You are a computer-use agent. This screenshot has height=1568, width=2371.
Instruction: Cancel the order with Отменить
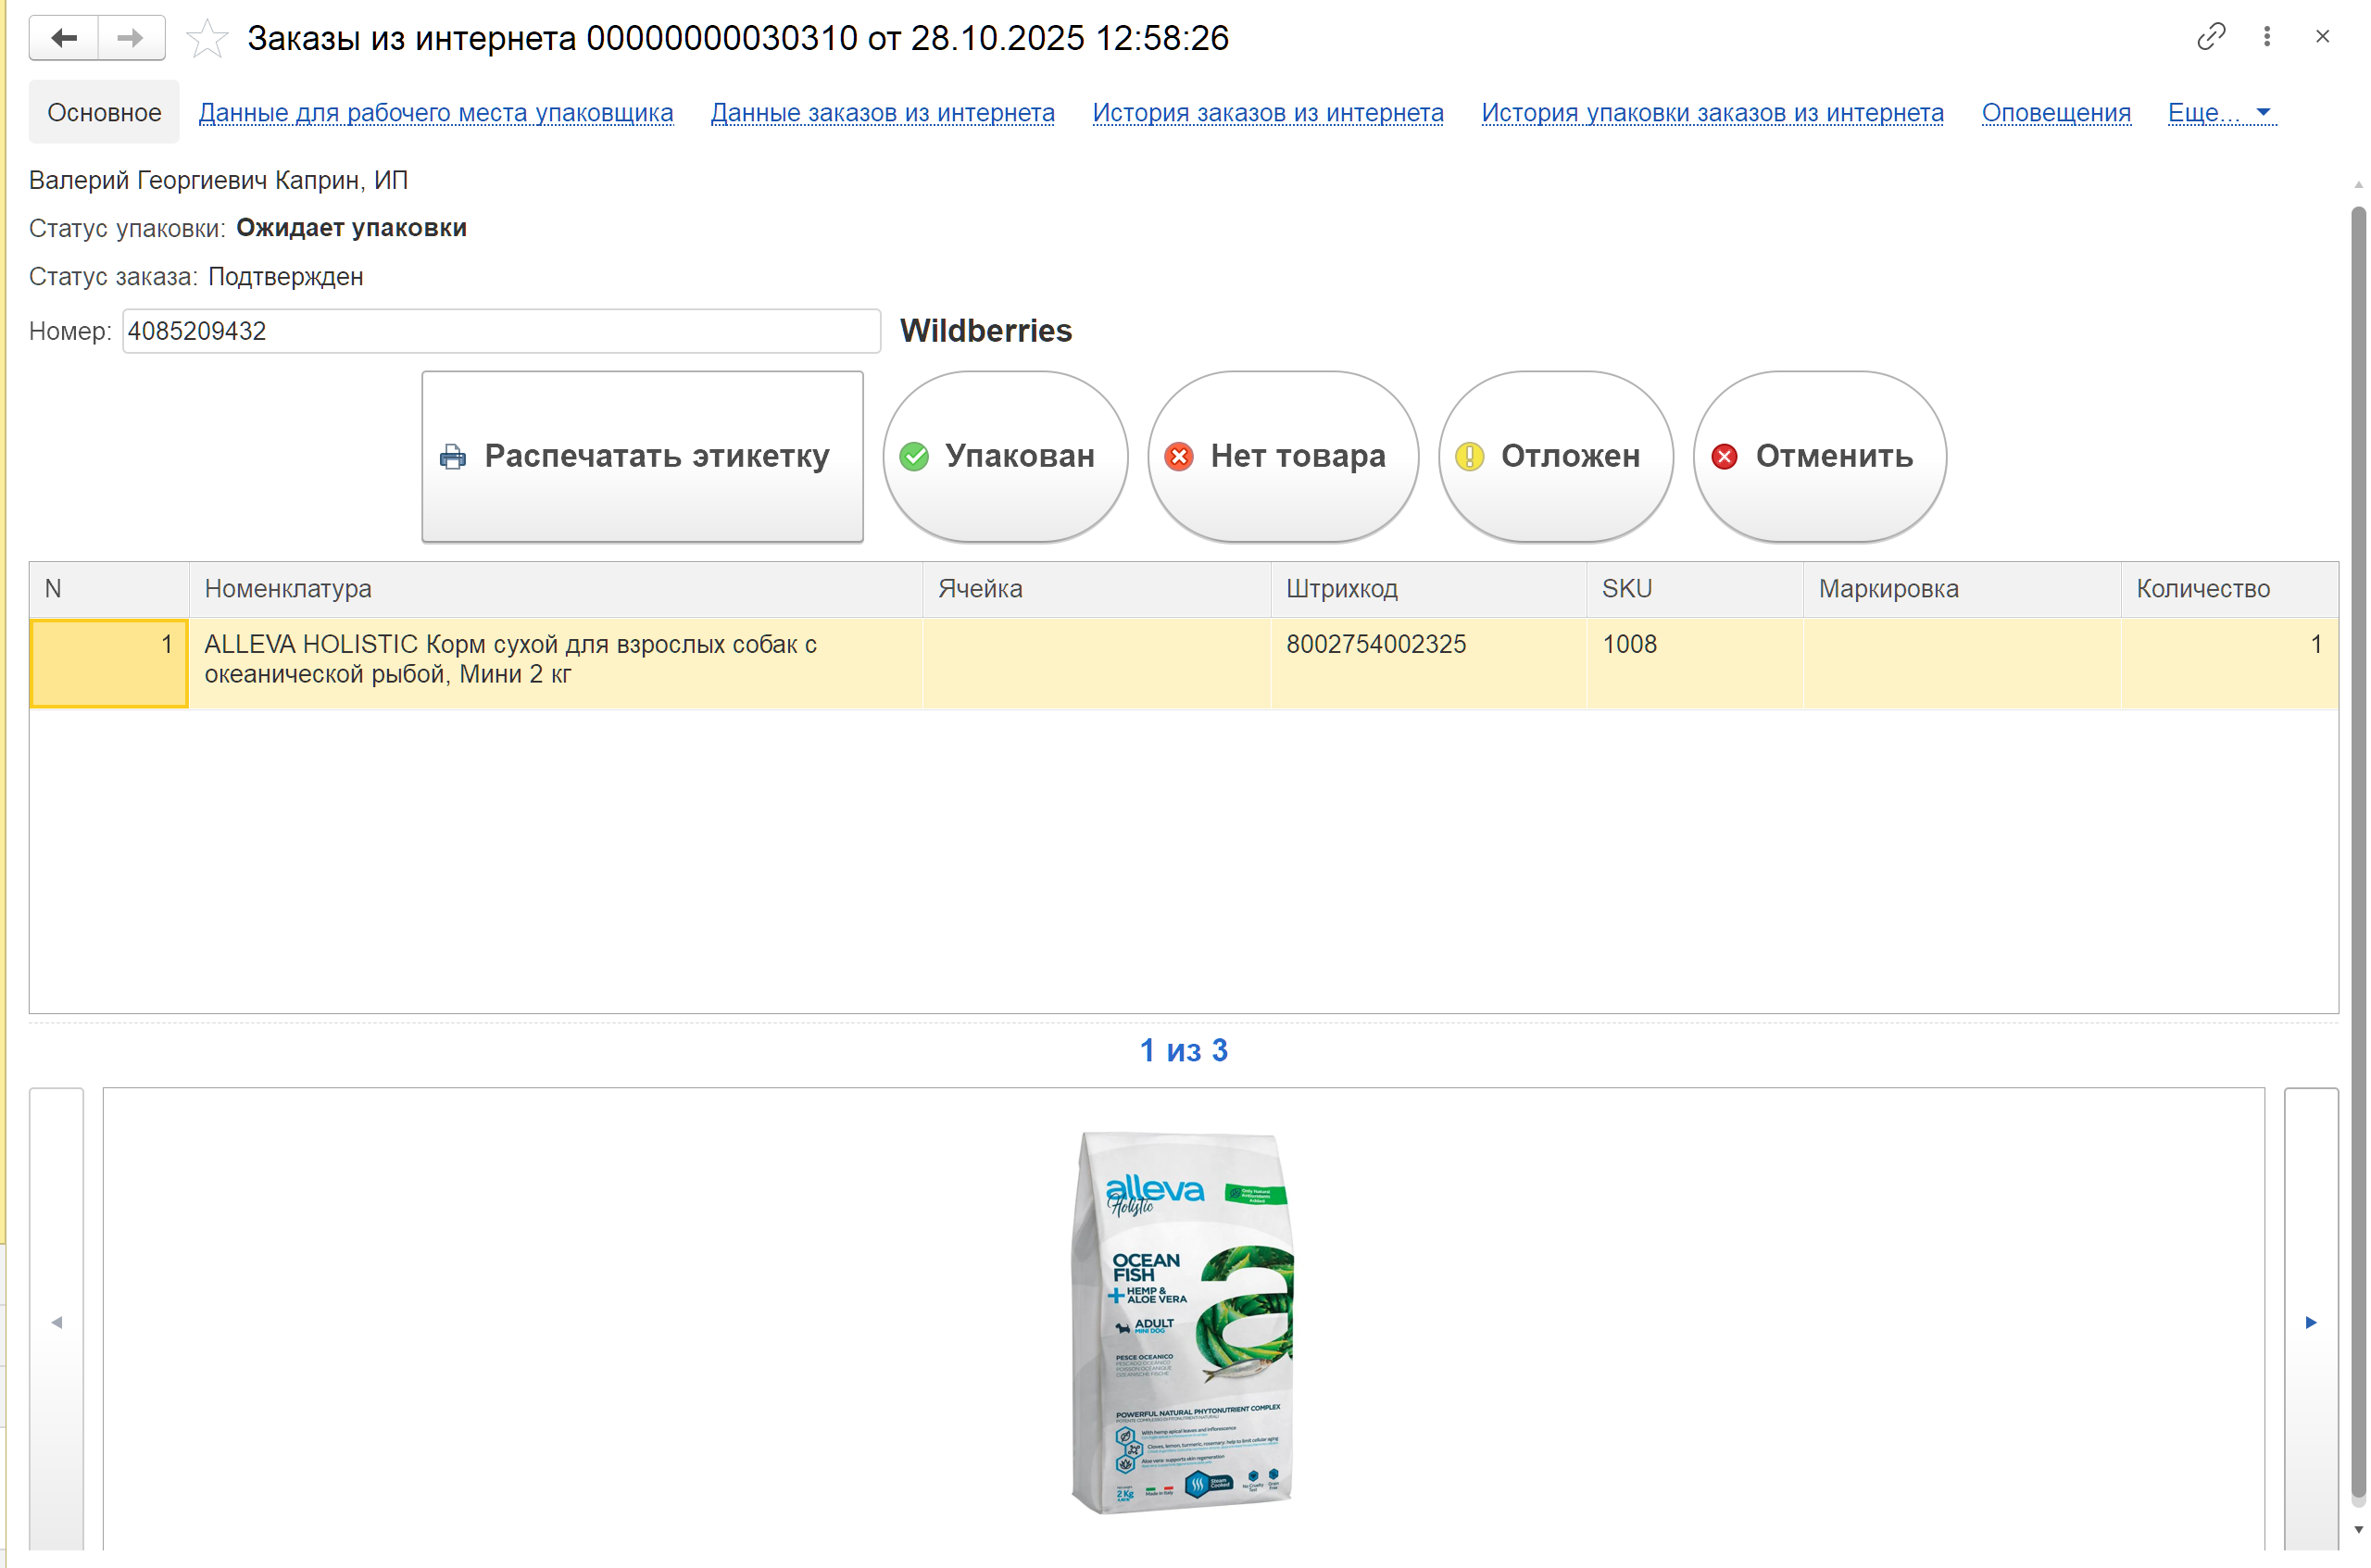coord(1819,456)
